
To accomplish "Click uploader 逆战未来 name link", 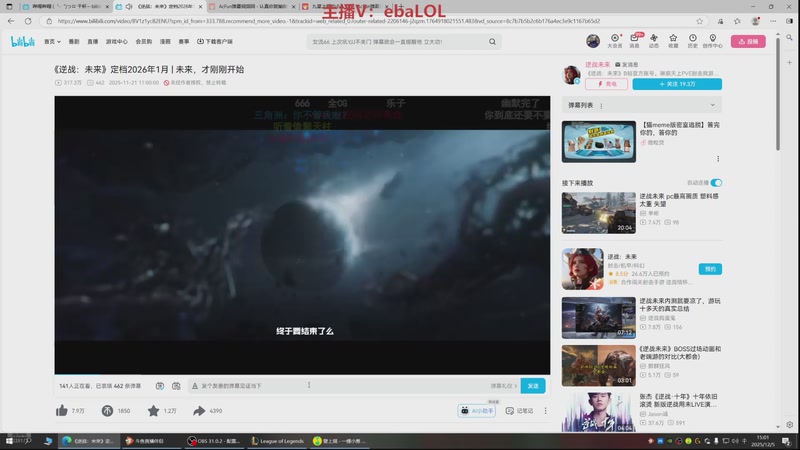I will (x=597, y=64).
